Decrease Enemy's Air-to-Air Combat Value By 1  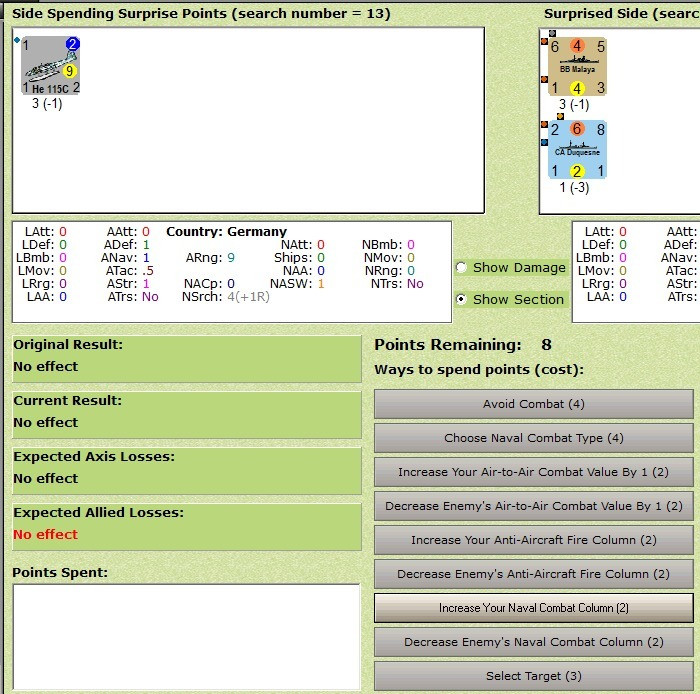pos(533,506)
